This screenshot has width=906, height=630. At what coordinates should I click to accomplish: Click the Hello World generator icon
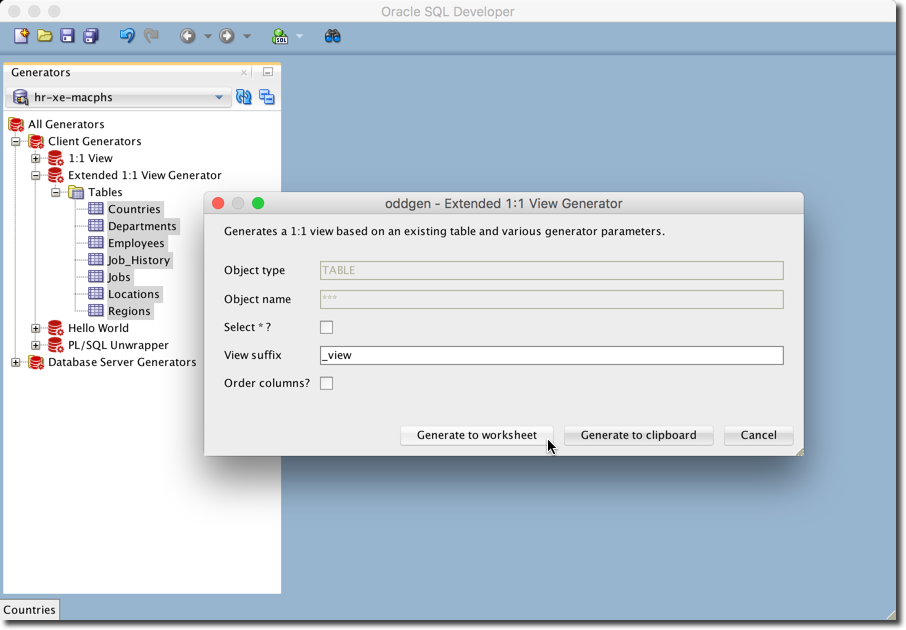click(55, 328)
